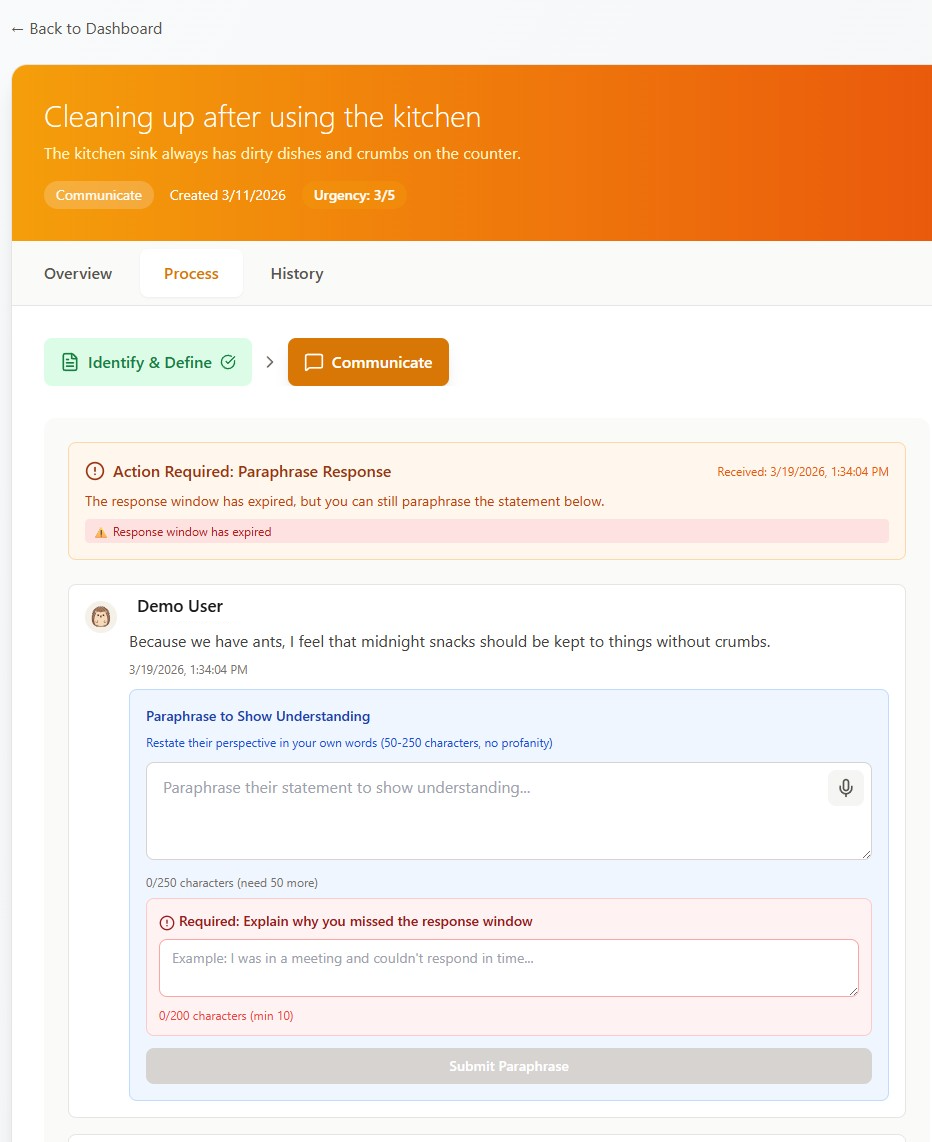Open the Overview tab

click(78, 274)
